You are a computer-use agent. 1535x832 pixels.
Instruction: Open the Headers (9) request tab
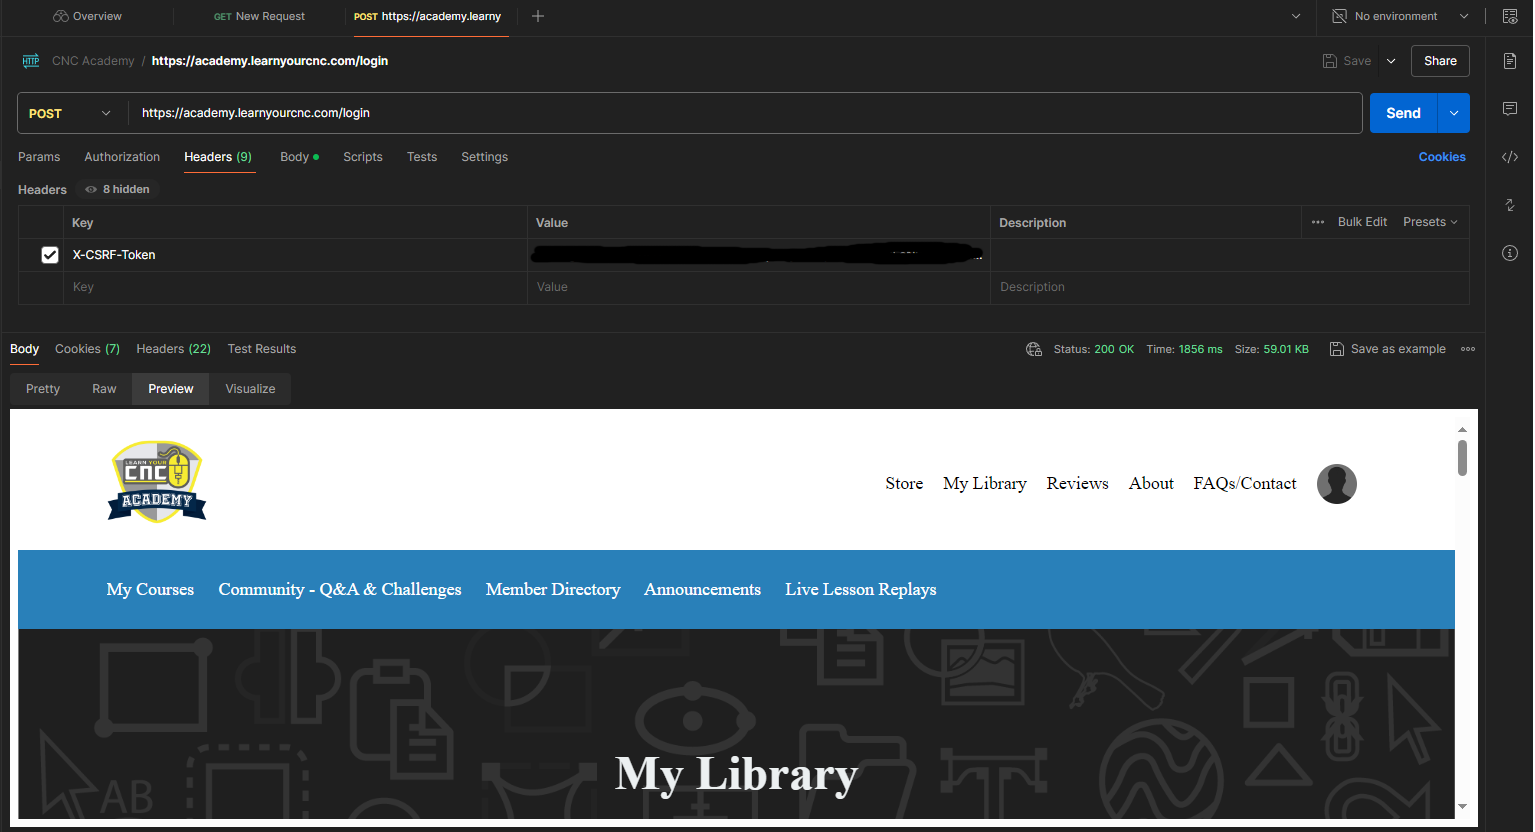pyautogui.click(x=218, y=157)
